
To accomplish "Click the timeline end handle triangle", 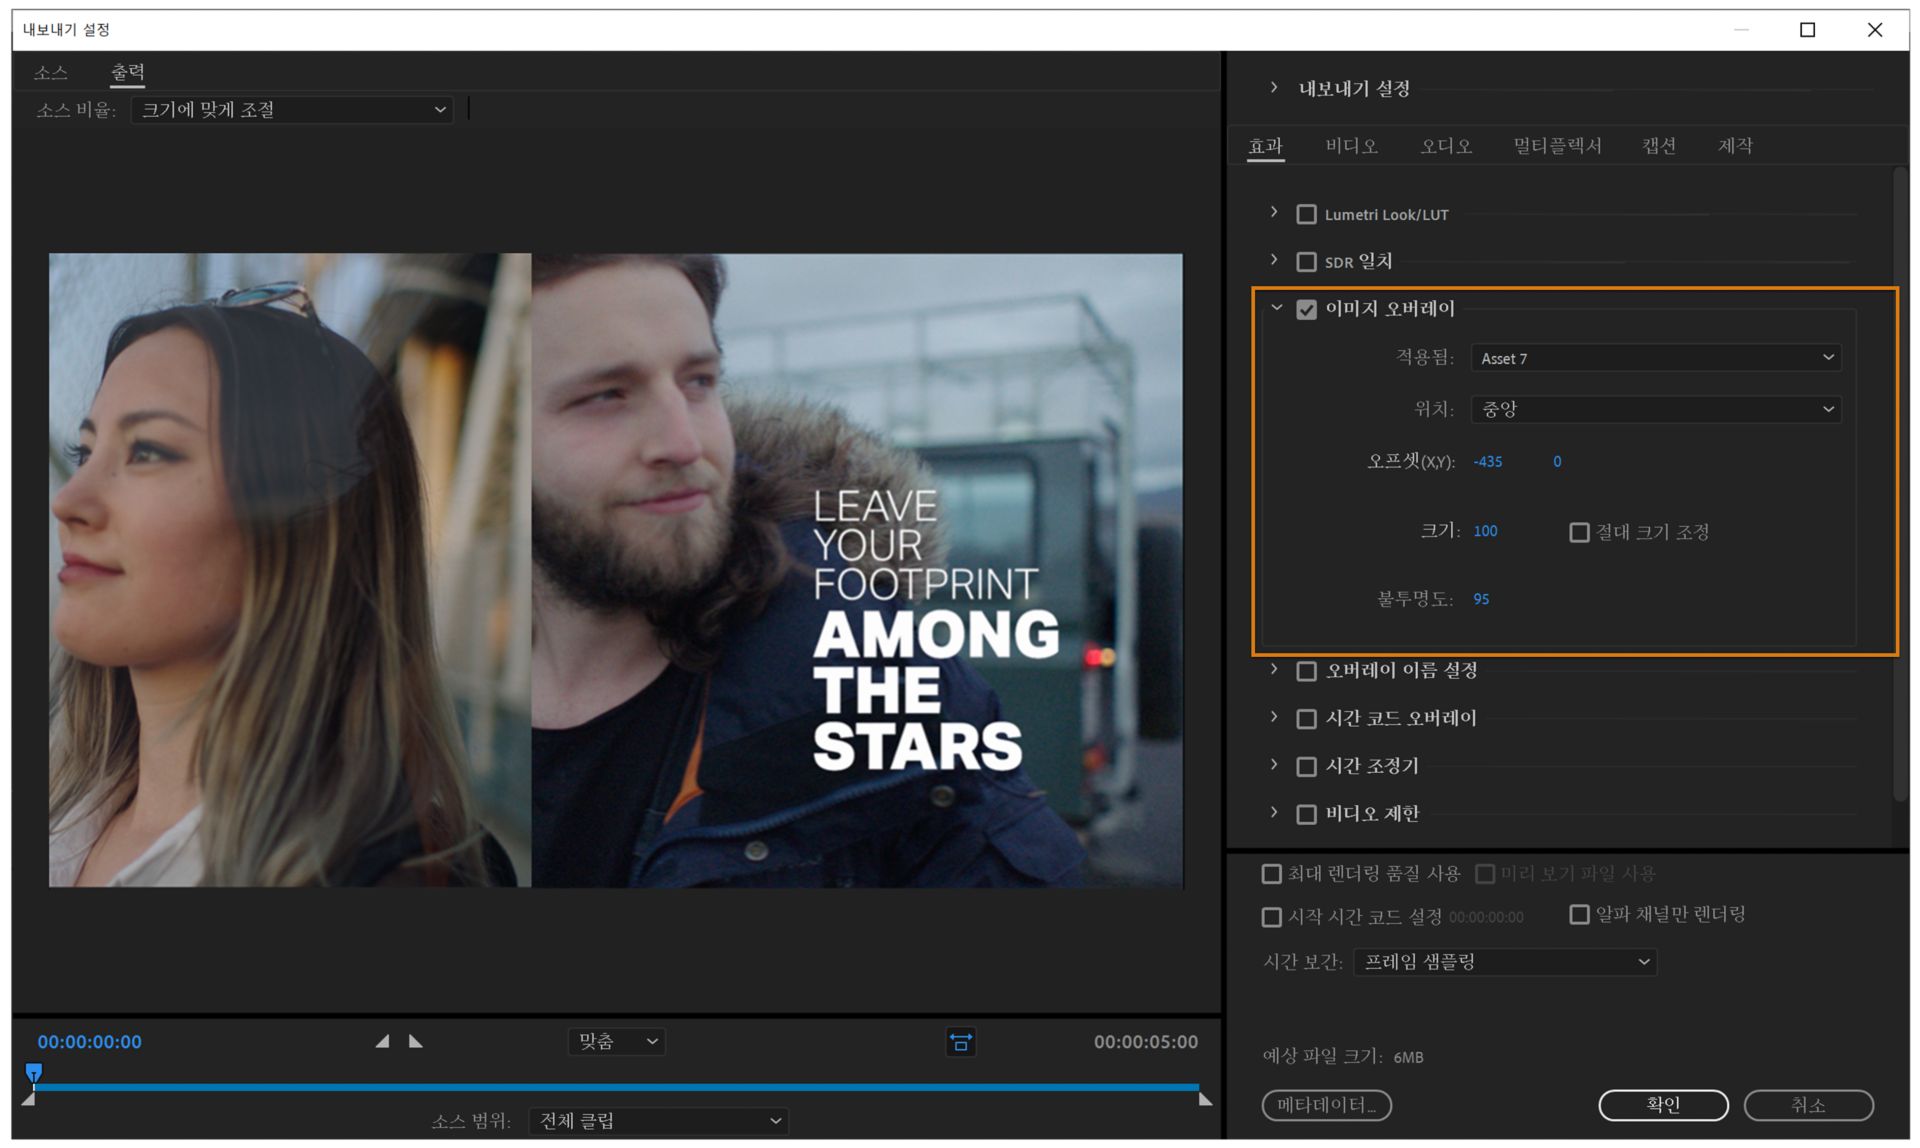I will 1205,1099.
